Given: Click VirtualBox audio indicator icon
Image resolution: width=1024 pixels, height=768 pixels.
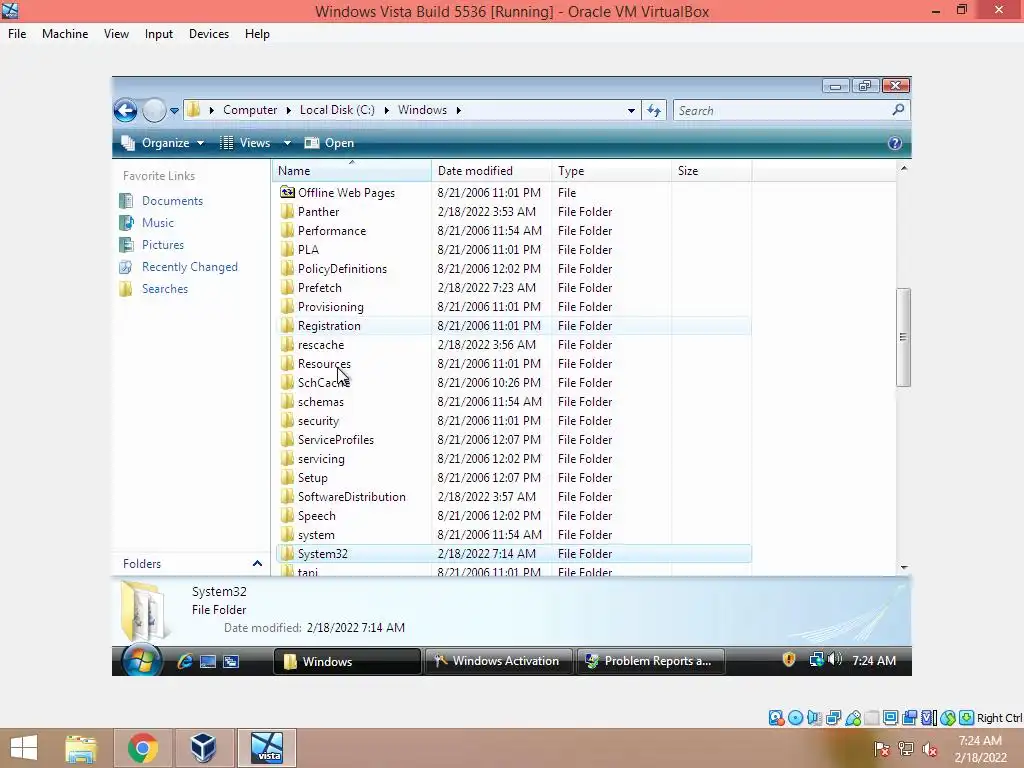Looking at the screenshot, I should tap(814, 718).
